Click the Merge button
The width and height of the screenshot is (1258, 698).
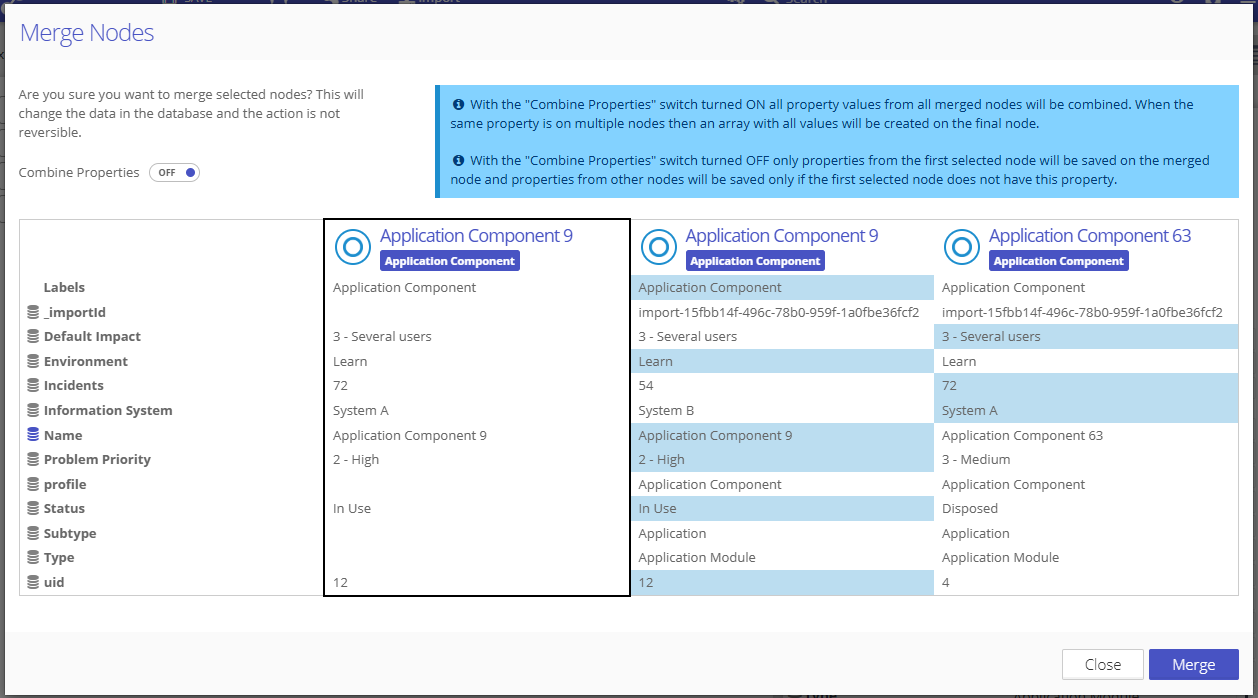pos(1193,665)
